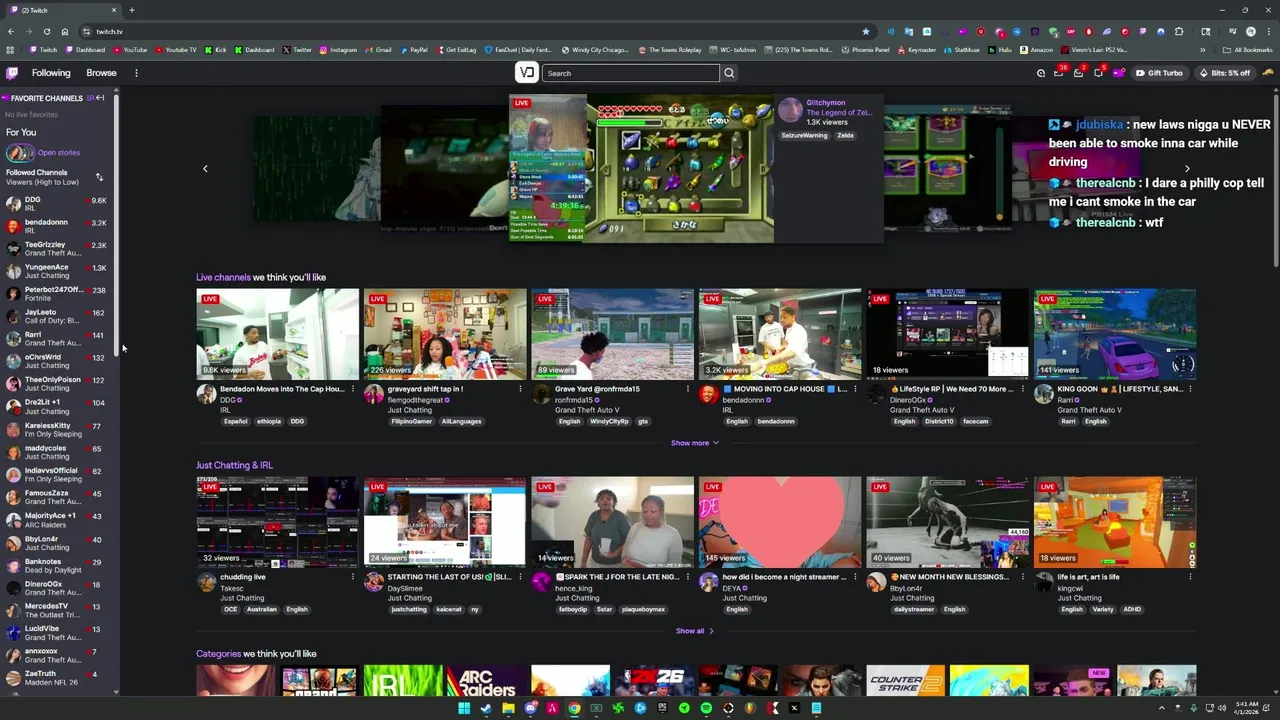Select the FilipinoGamer tag
The image size is (1280, 720).
pos(410,421)
